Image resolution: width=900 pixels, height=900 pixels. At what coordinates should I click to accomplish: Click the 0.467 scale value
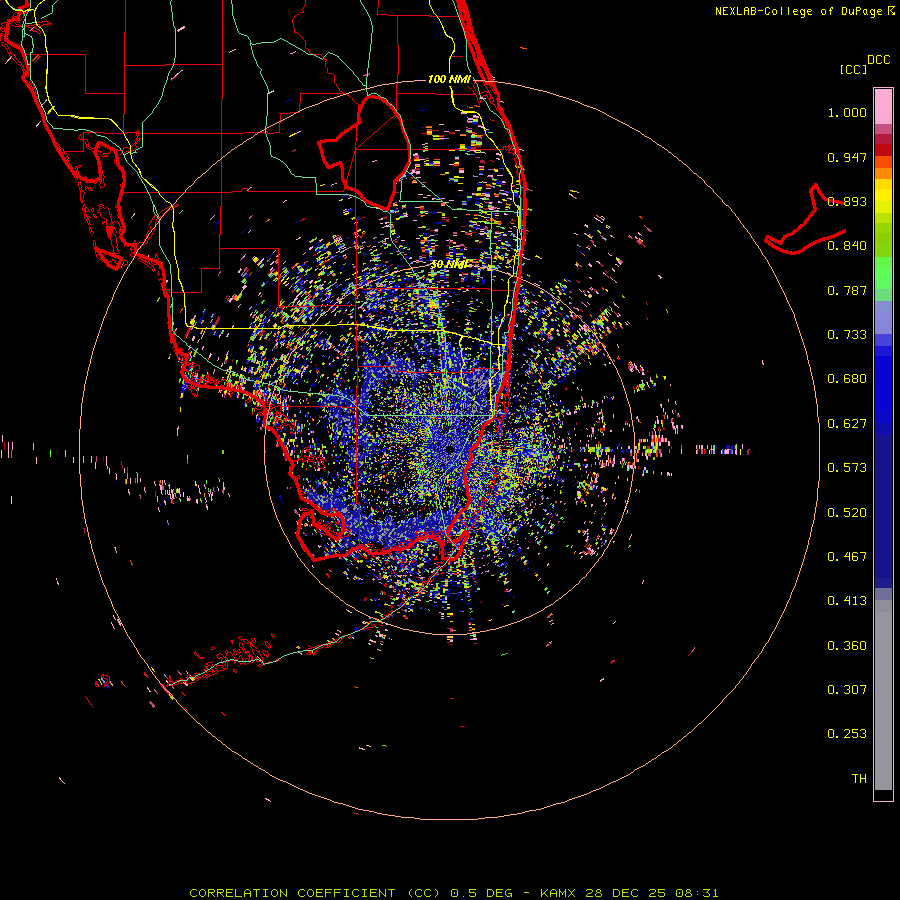point(847,557)
